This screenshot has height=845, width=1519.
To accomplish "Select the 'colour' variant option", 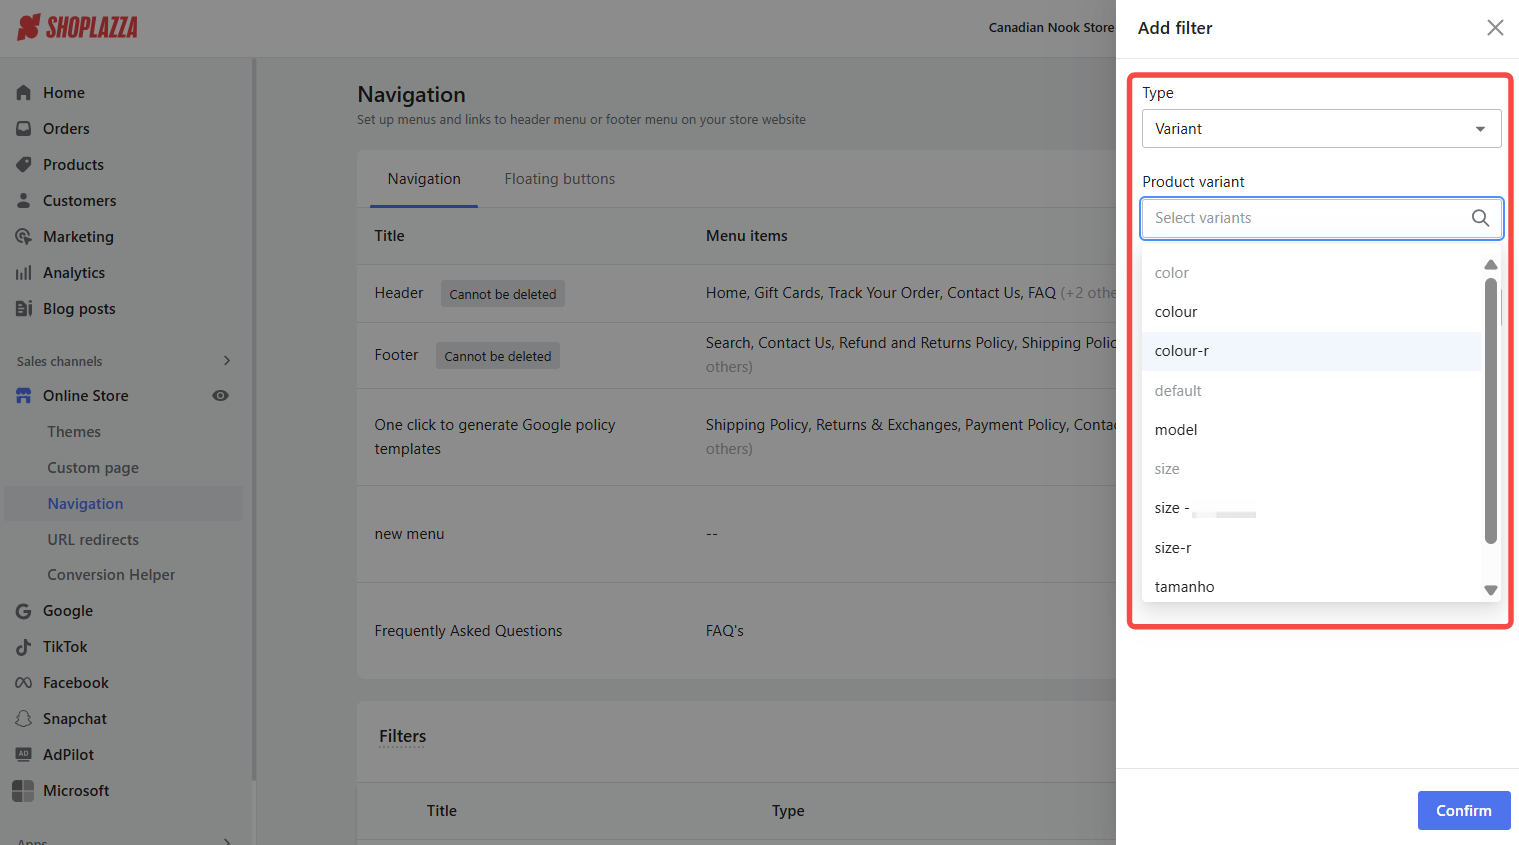I will [x=1311, y=311].
